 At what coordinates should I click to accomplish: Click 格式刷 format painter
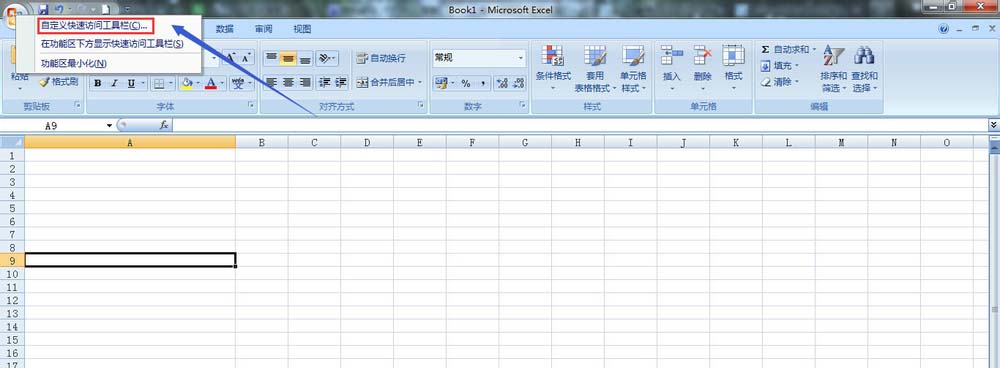point(58,82)
